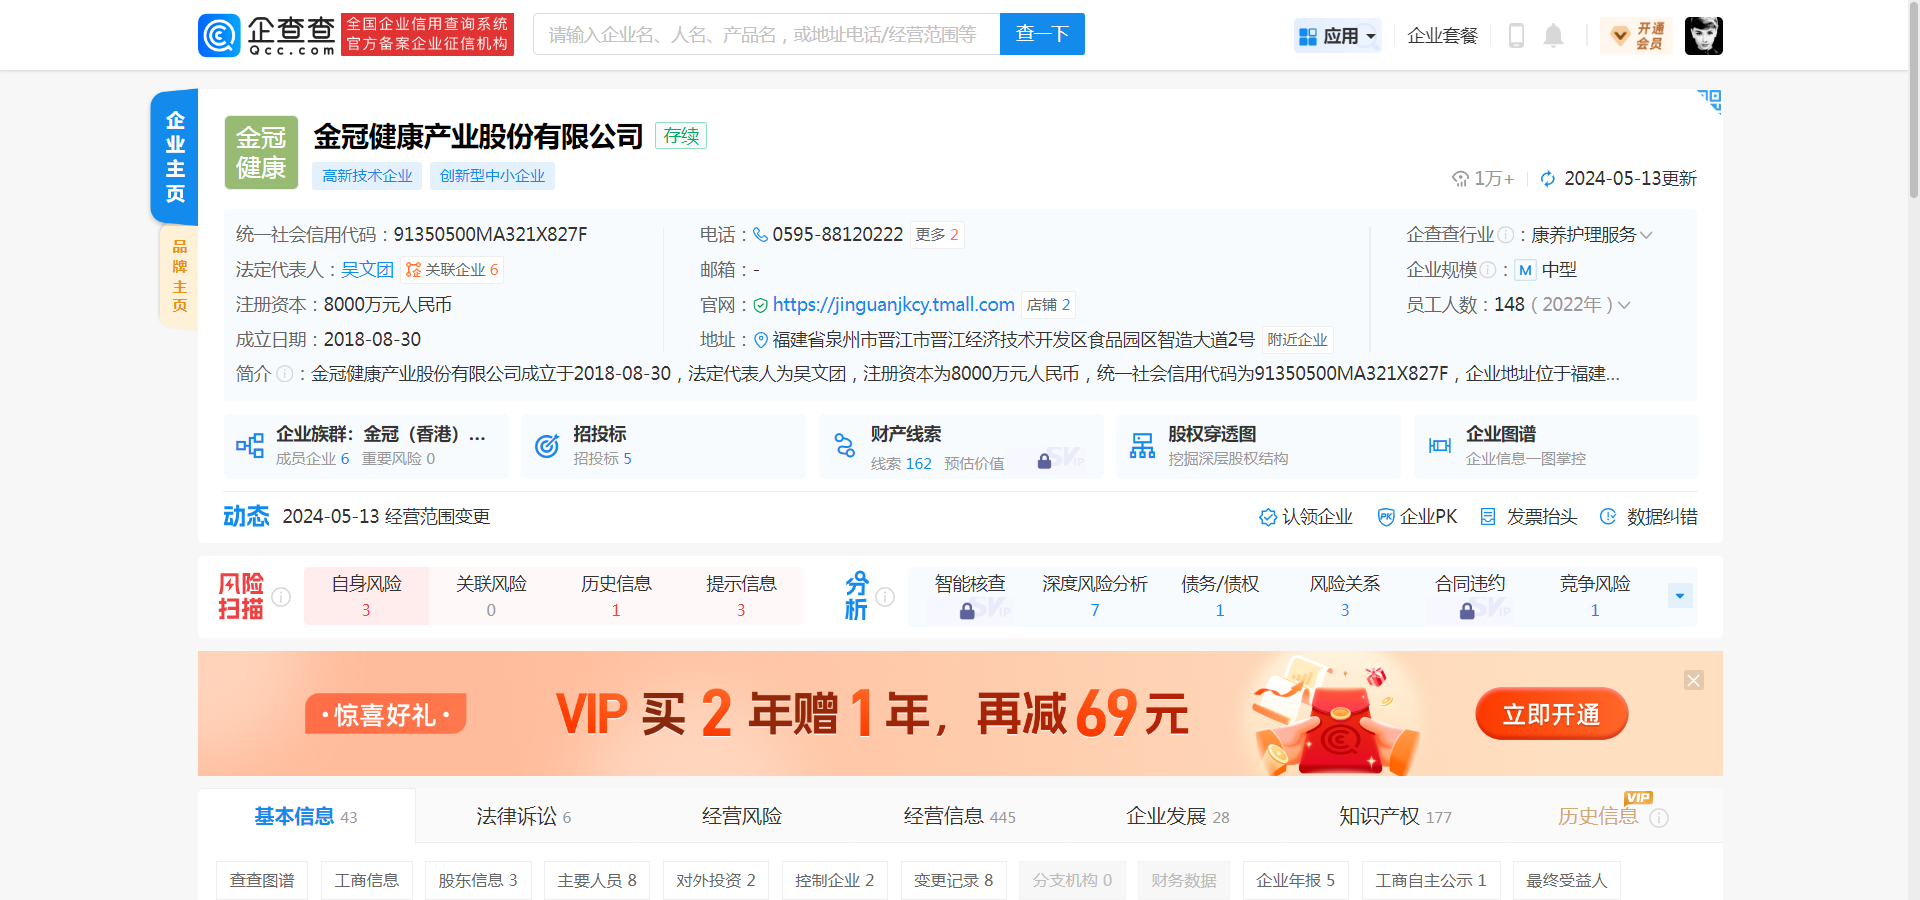
Task: Select 变更记录 8 sub-tab
Action: pyautogui.click(x=954, y=880)
